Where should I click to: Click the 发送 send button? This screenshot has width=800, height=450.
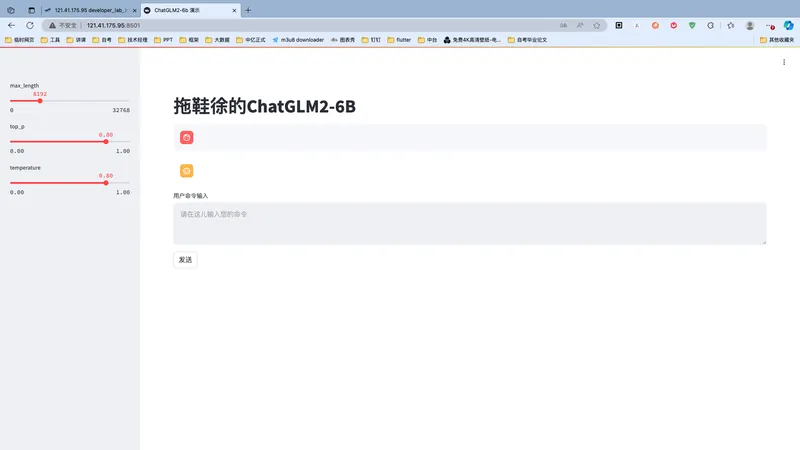coord(185,260)
